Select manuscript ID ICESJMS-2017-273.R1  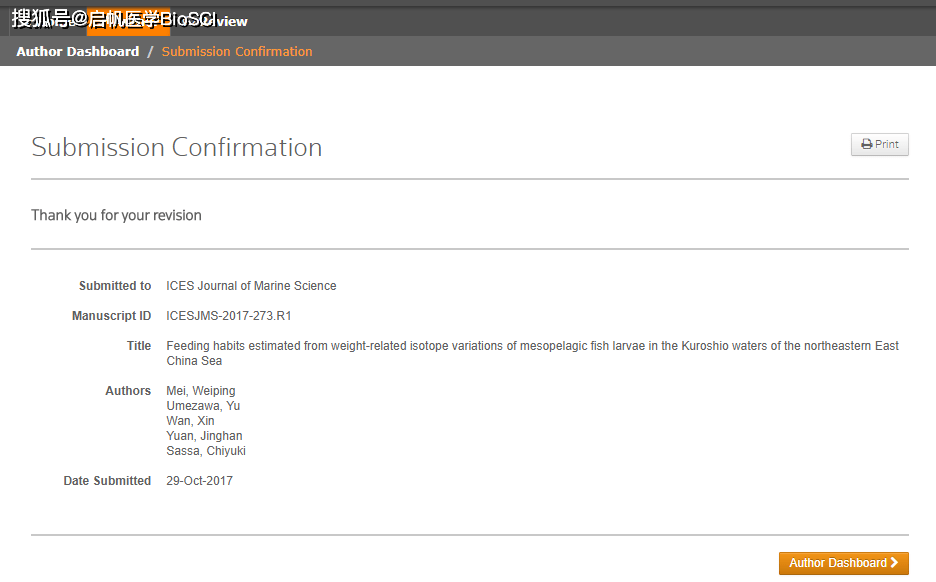[229, 316]
